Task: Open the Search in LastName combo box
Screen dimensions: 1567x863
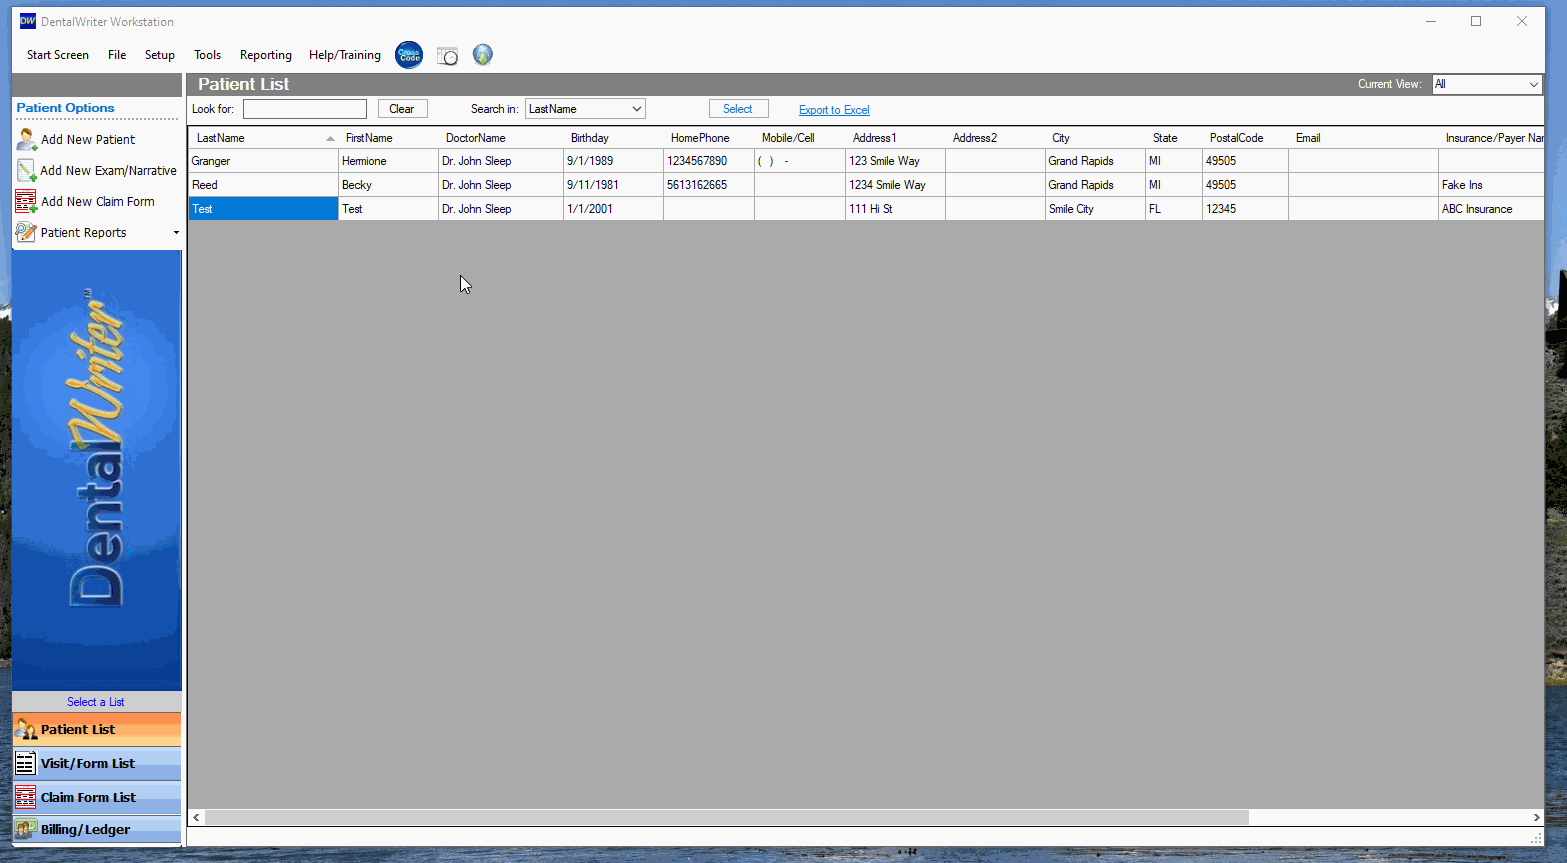Action: coord(585,109)
